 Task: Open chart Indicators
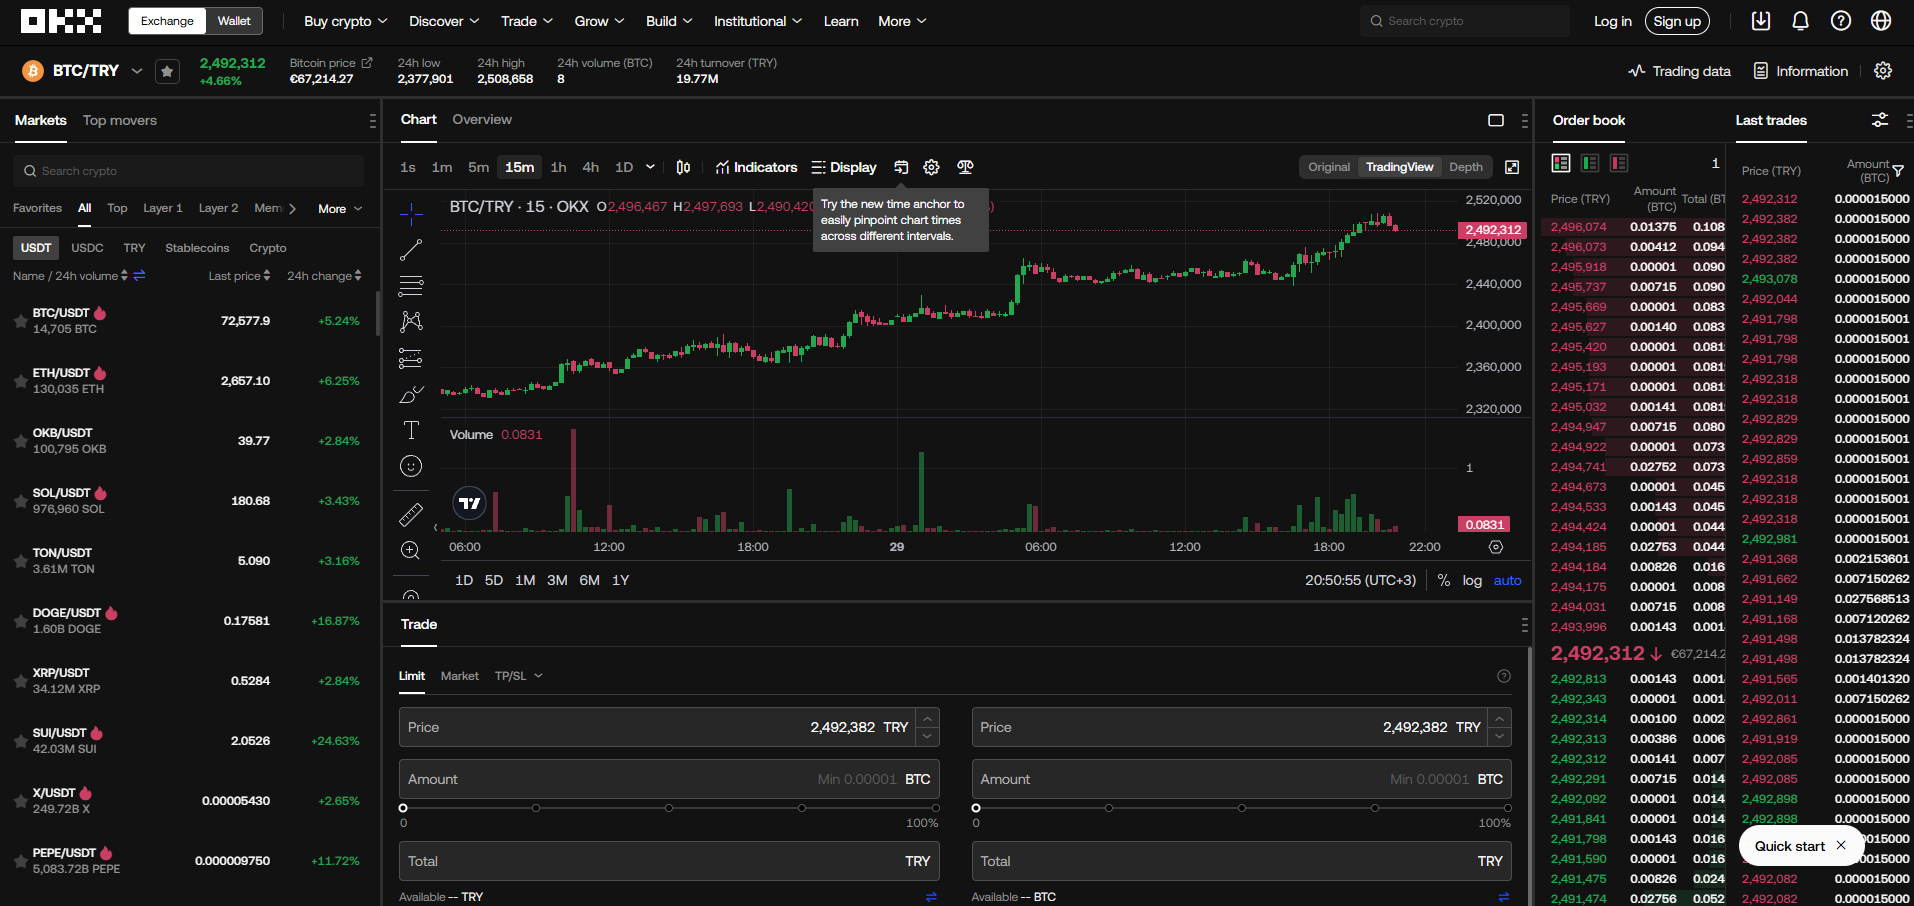coord(756,167)
